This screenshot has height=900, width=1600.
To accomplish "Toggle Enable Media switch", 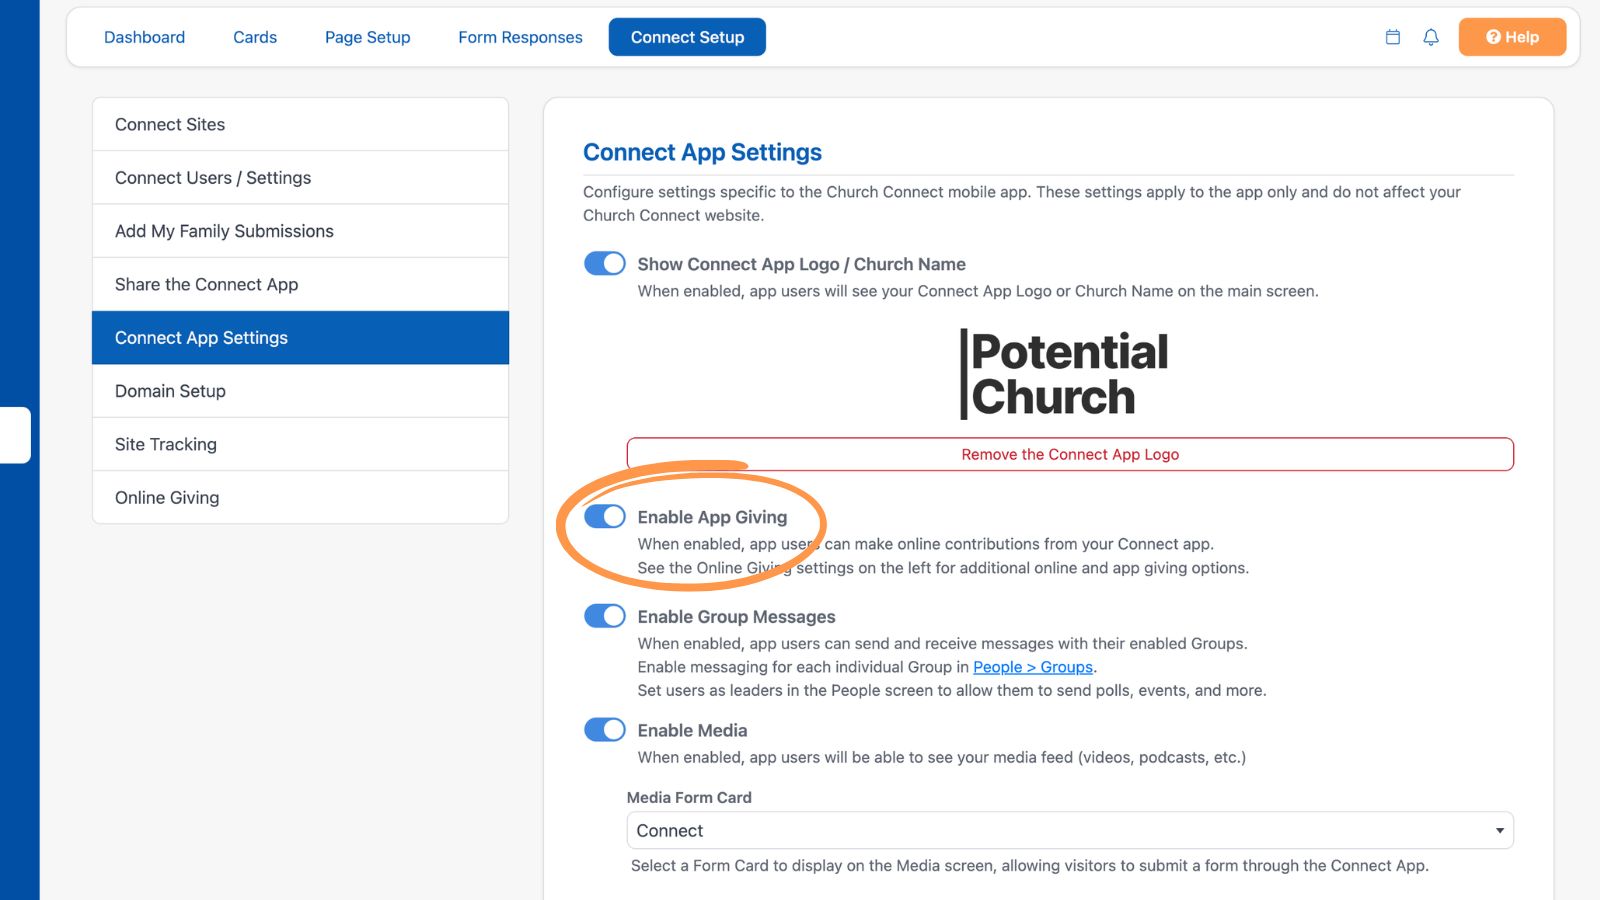I will (605, 730).
